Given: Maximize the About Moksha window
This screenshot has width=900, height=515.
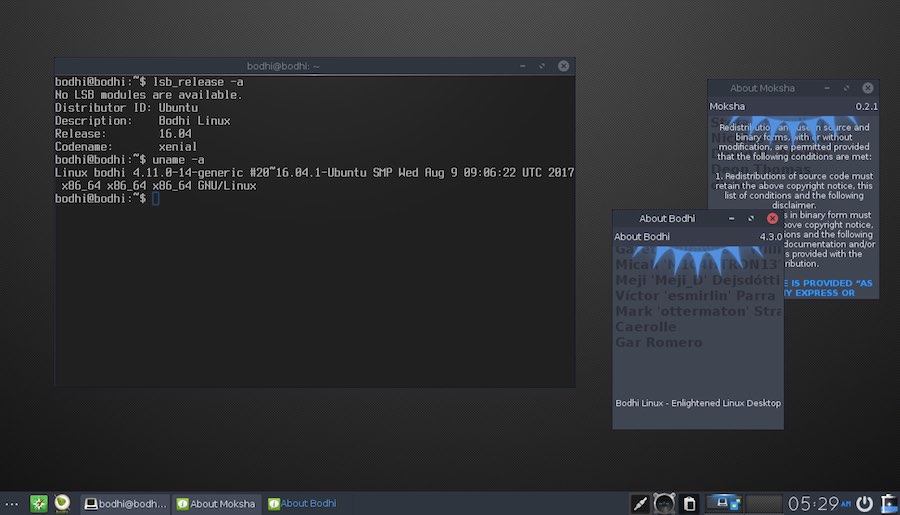Looking at the screenshot, I should point(846,88).
